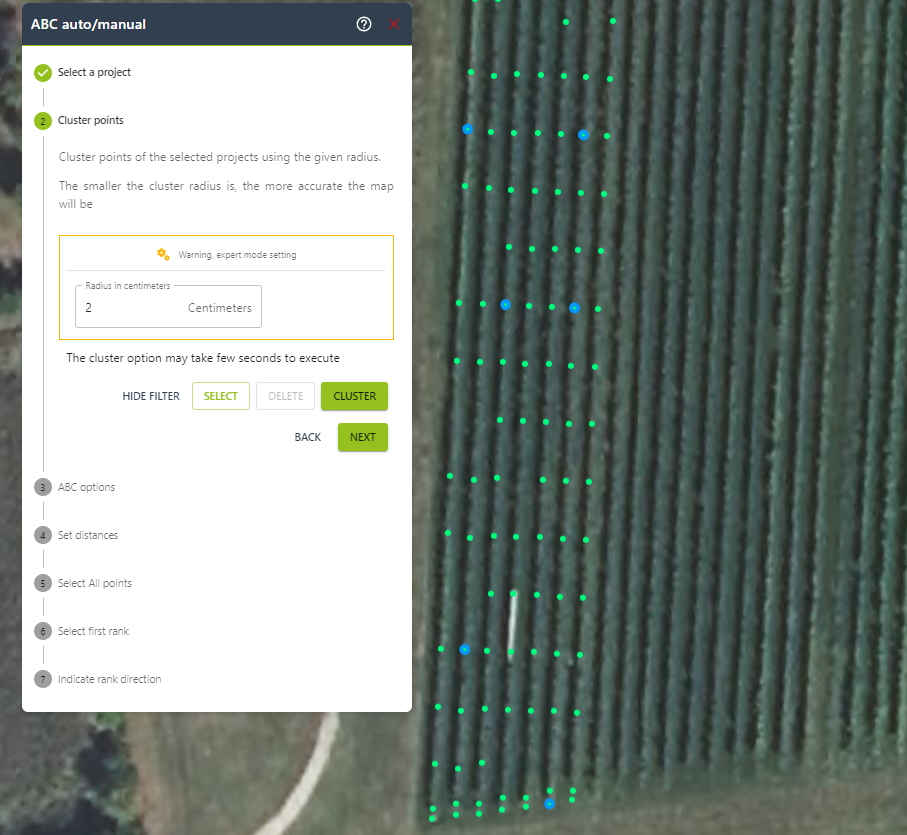Click the step 7 circle beside Indicate rank direction
Screen dimensions: 907x835
click(x=43, y=679)
